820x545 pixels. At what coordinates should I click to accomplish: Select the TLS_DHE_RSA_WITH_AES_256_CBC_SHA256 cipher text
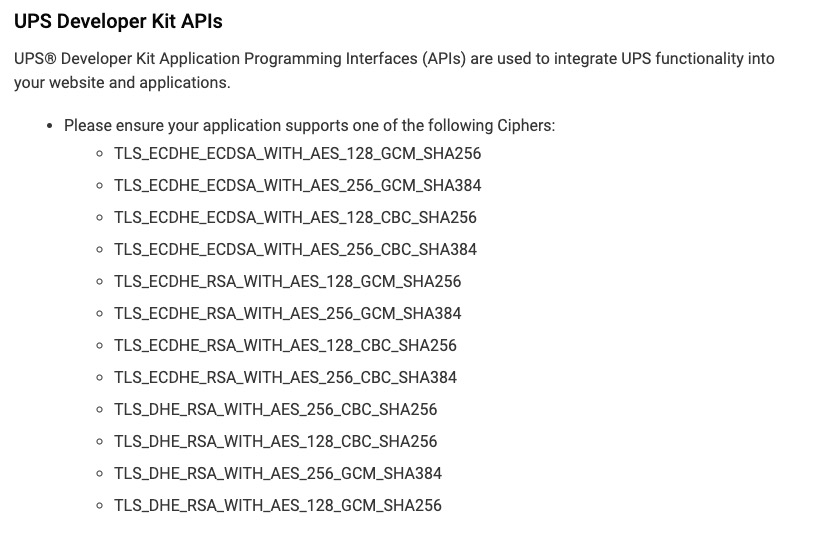tap(276, 410)
